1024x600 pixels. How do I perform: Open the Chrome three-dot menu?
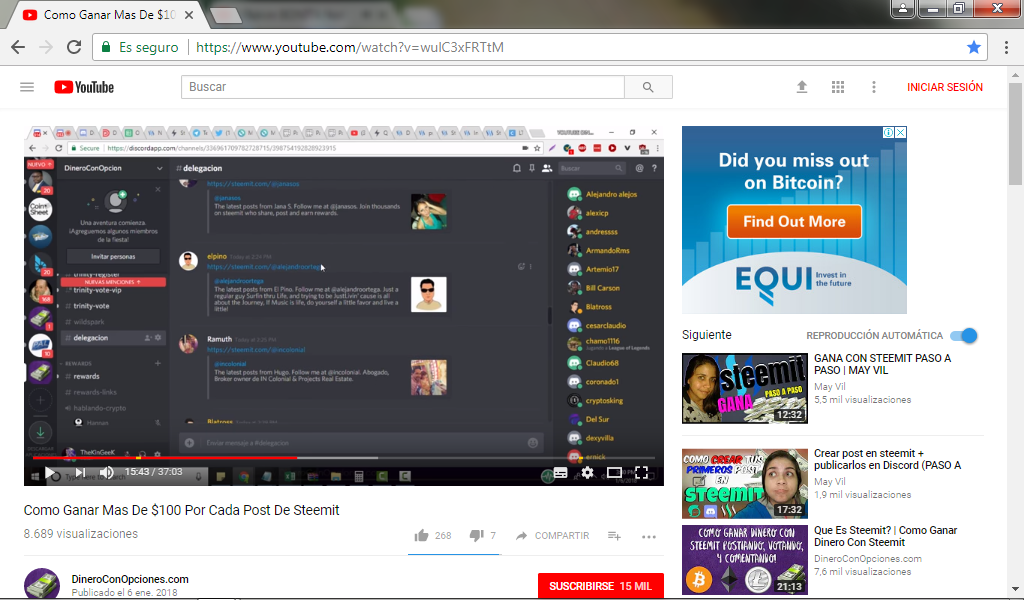coord(1006,47)
